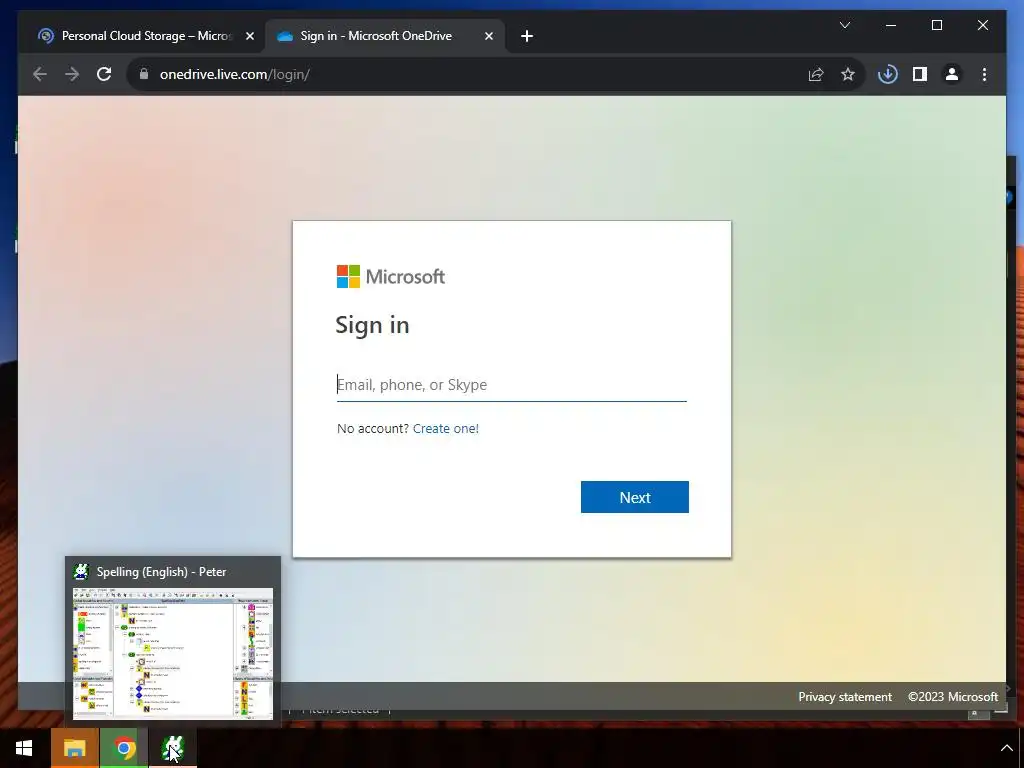Click the address bar URL onedrive.live.com/login/
Screen dimensions: 1024x768
(x=234, y=74)
